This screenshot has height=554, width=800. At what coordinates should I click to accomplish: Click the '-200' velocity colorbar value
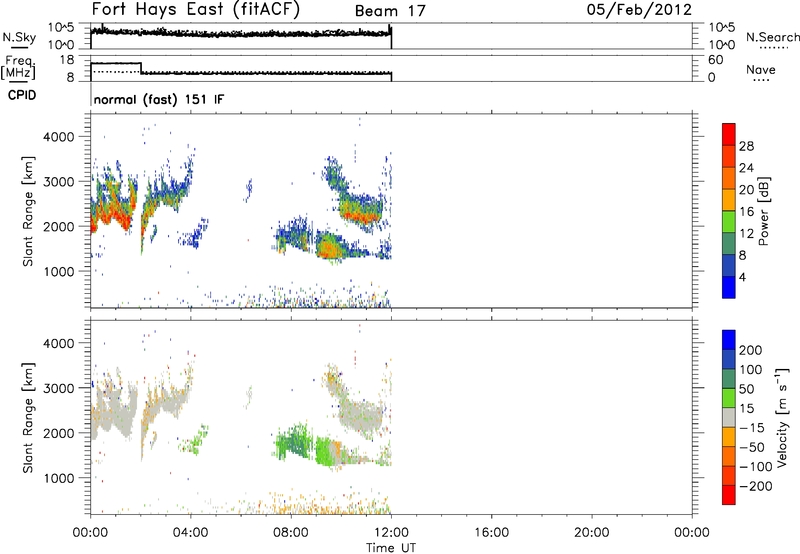tap(756, 486)
